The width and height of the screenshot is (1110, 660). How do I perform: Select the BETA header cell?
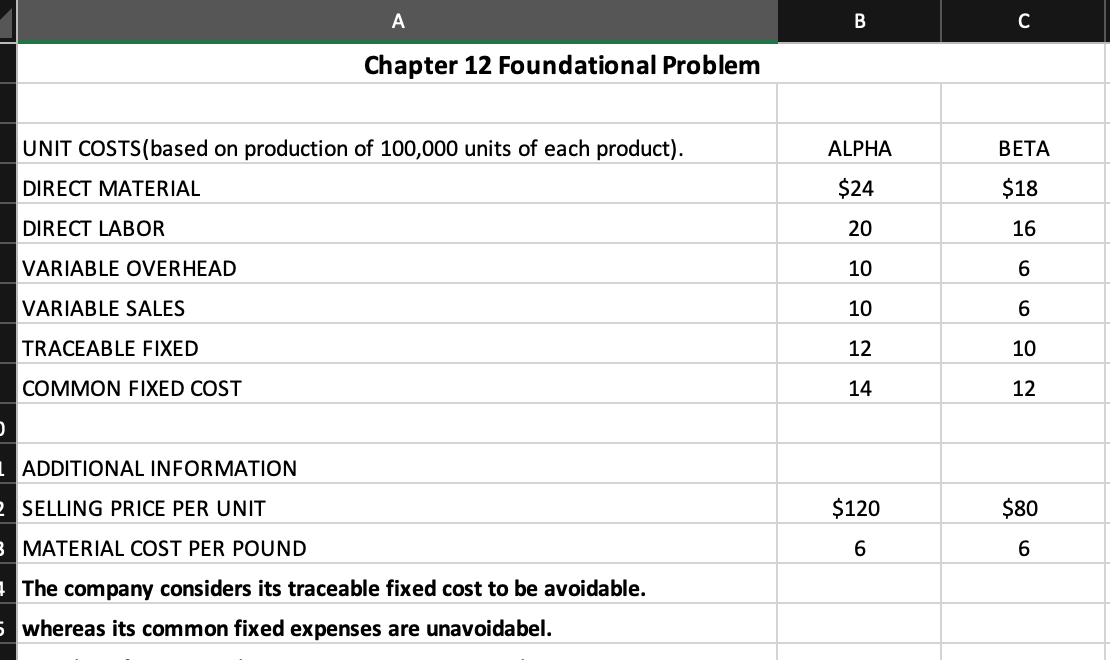pyautogui.click(x=1023, y=148)
